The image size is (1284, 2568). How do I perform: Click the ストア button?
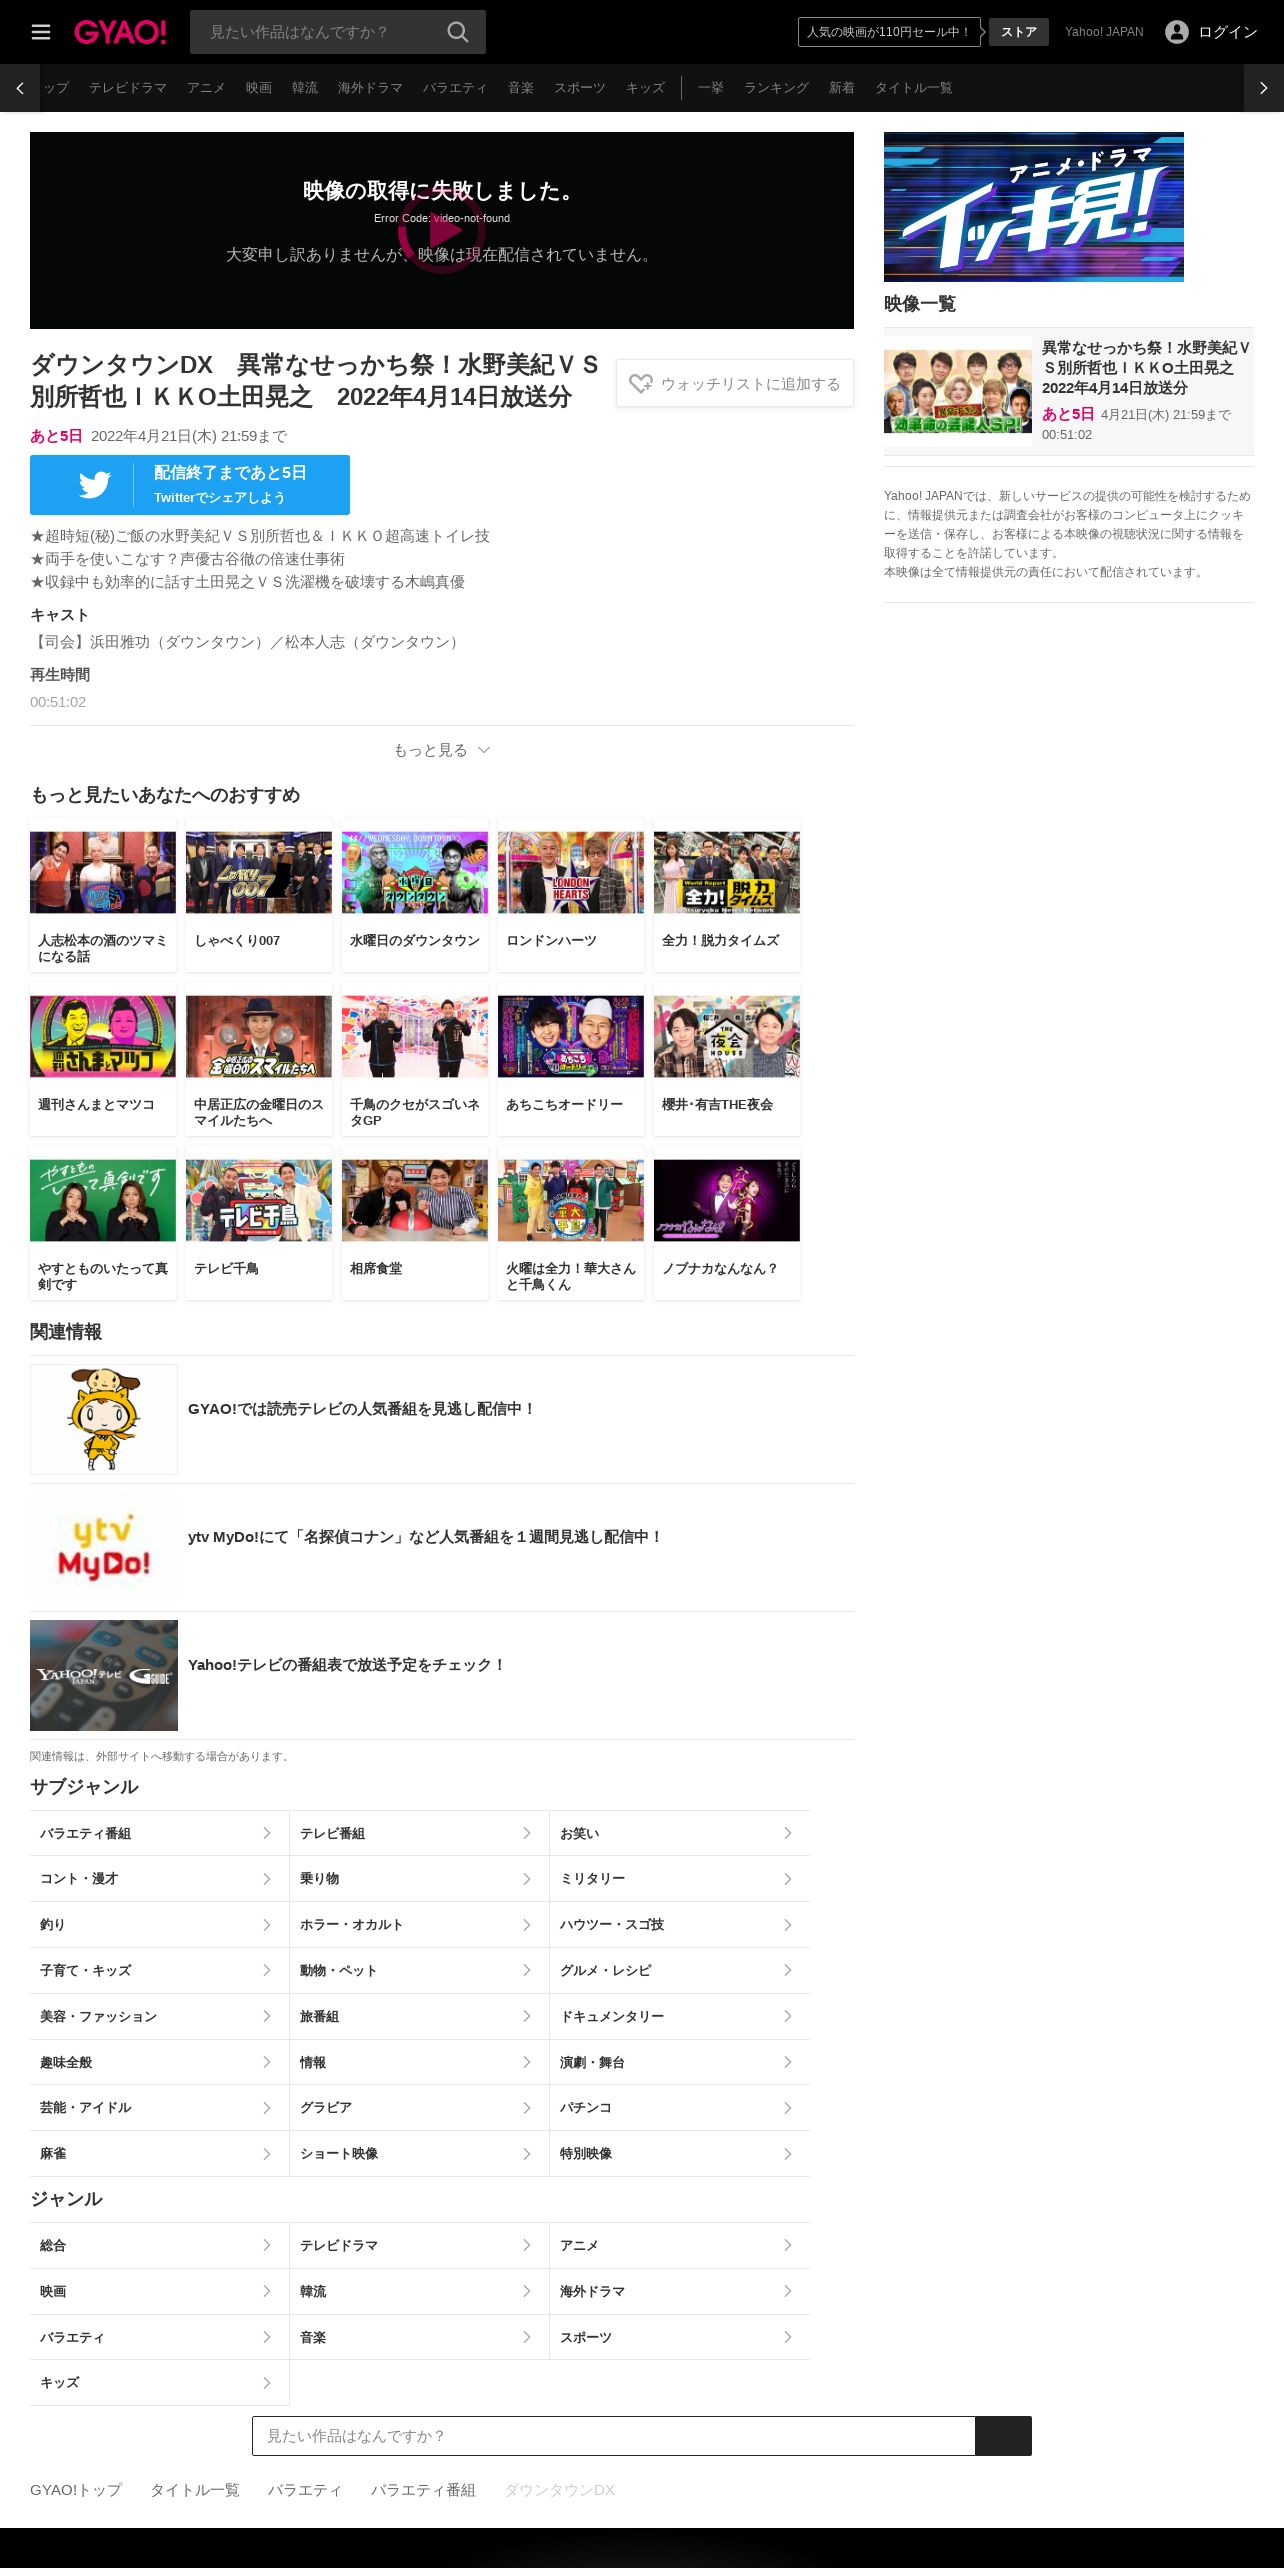pos(1019,32)
